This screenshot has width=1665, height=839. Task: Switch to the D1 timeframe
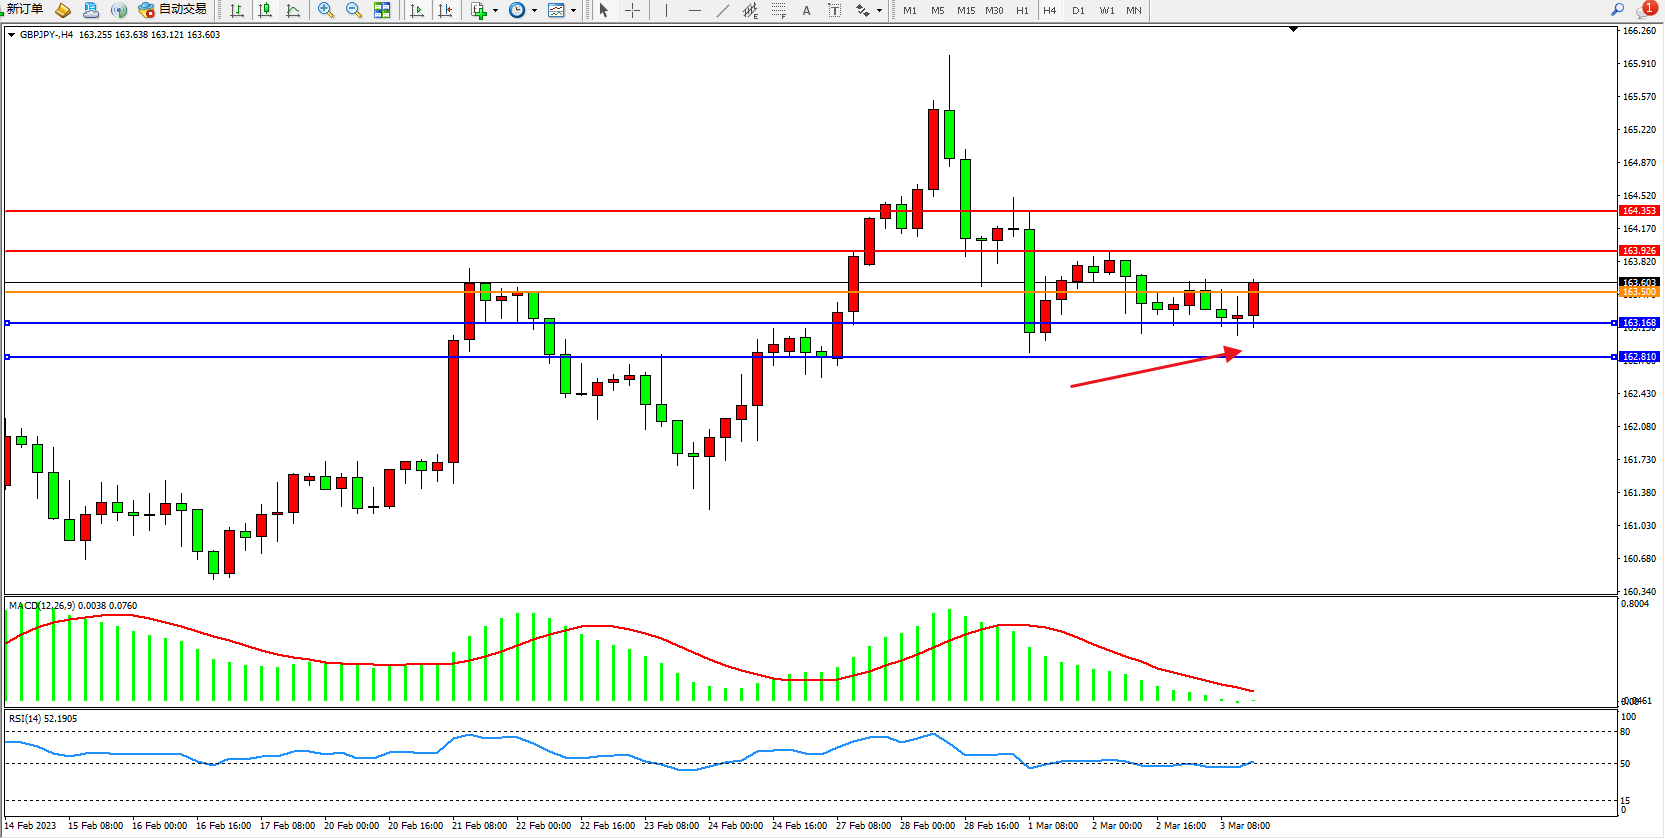[1078, 10]
